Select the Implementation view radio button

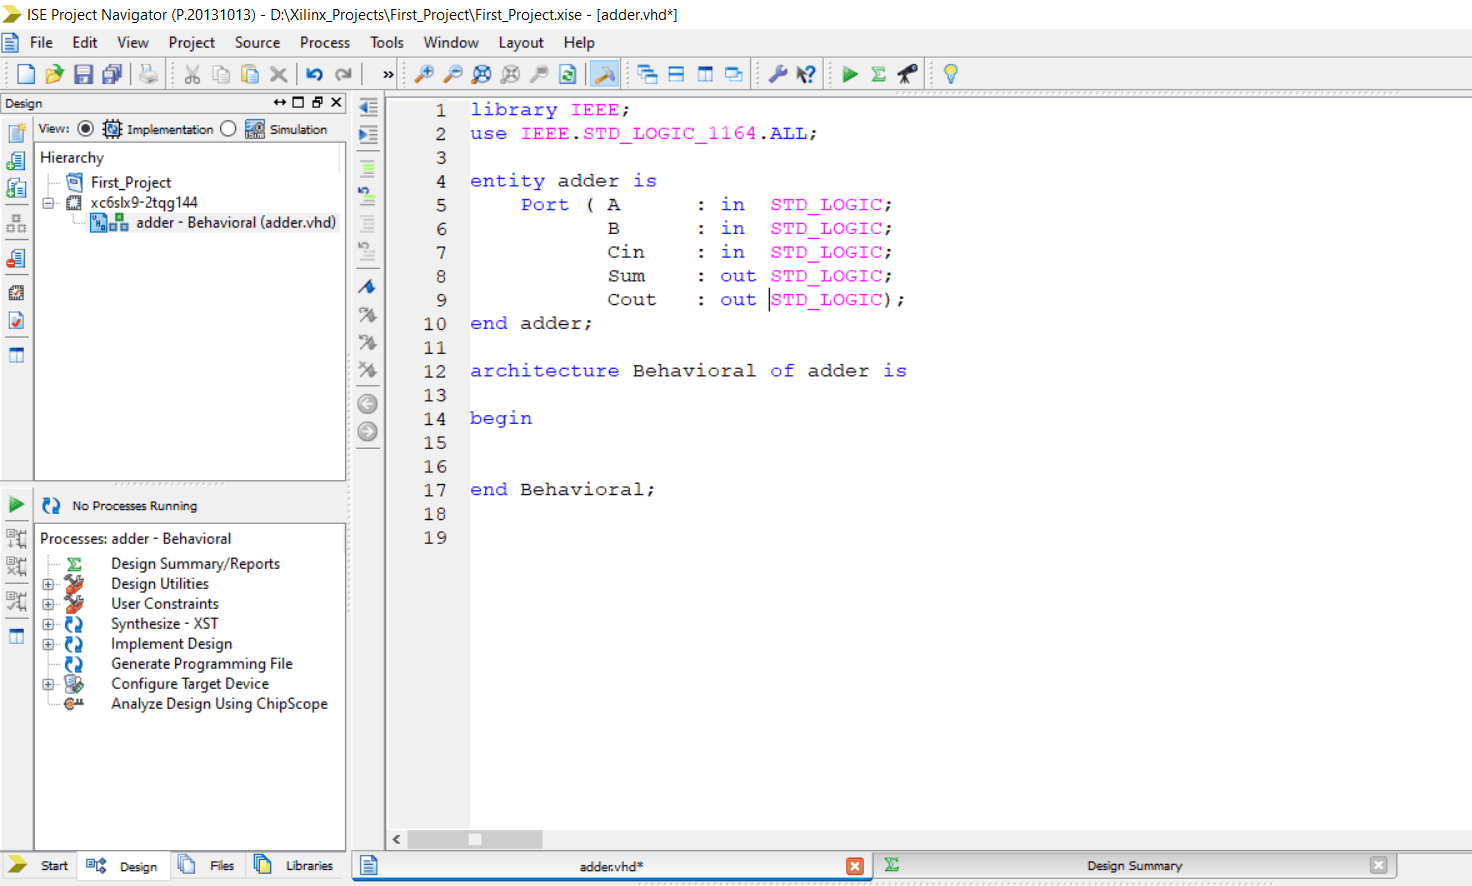tap(86, 129)
